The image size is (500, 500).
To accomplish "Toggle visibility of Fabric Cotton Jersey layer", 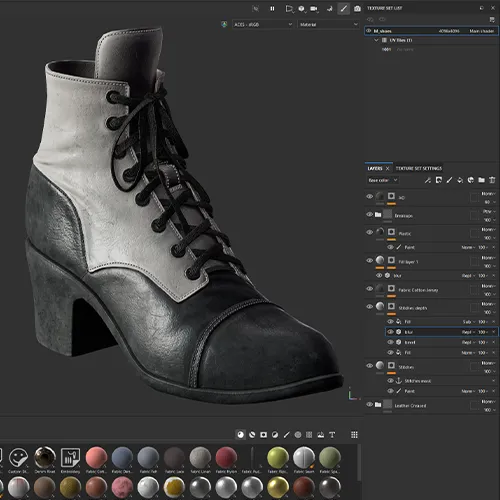I will (x=369, y=289).
